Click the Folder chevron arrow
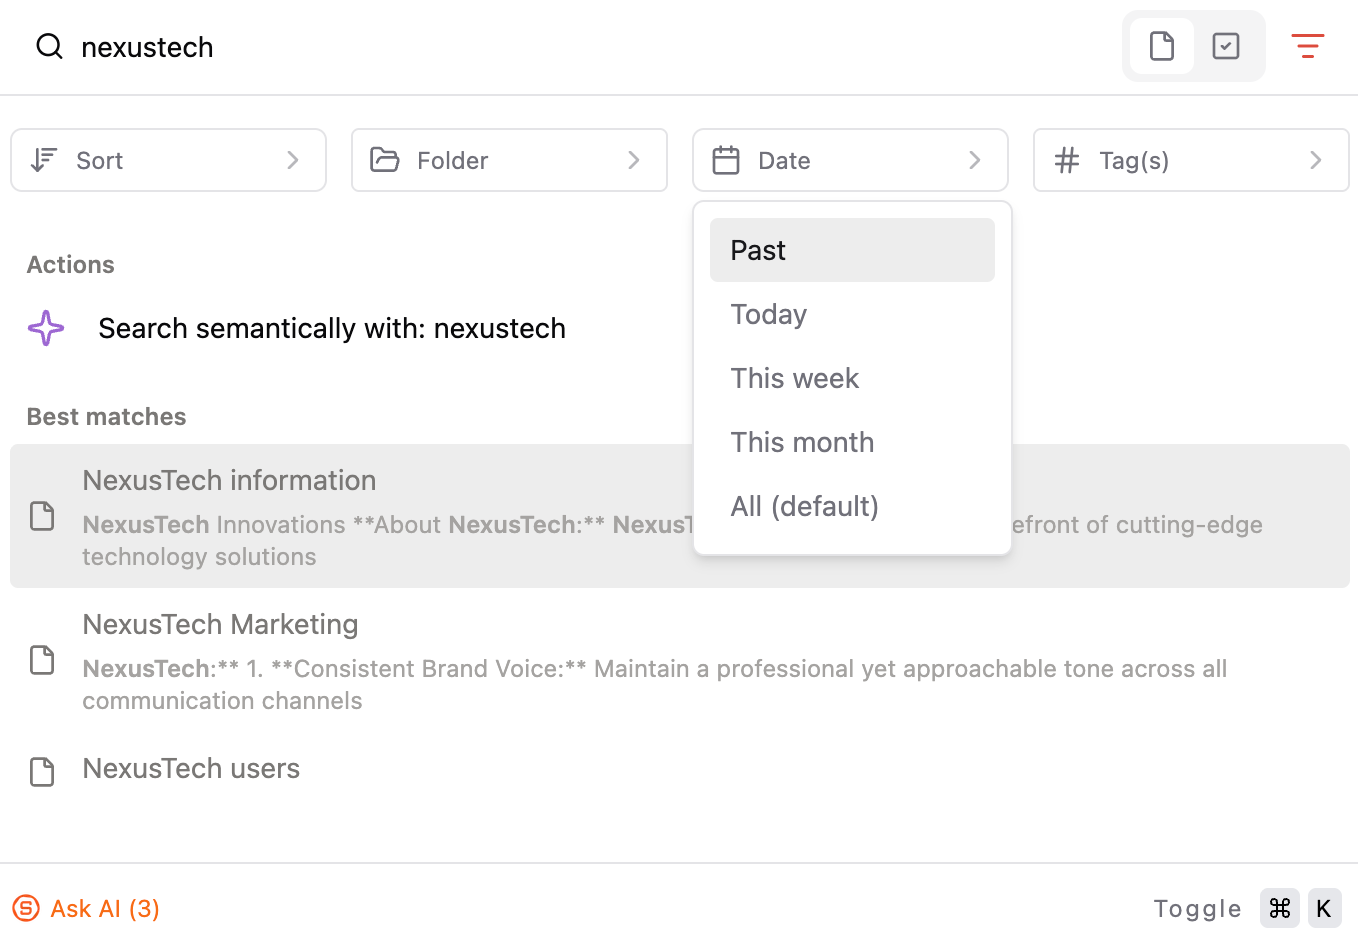 click(634, 160)
